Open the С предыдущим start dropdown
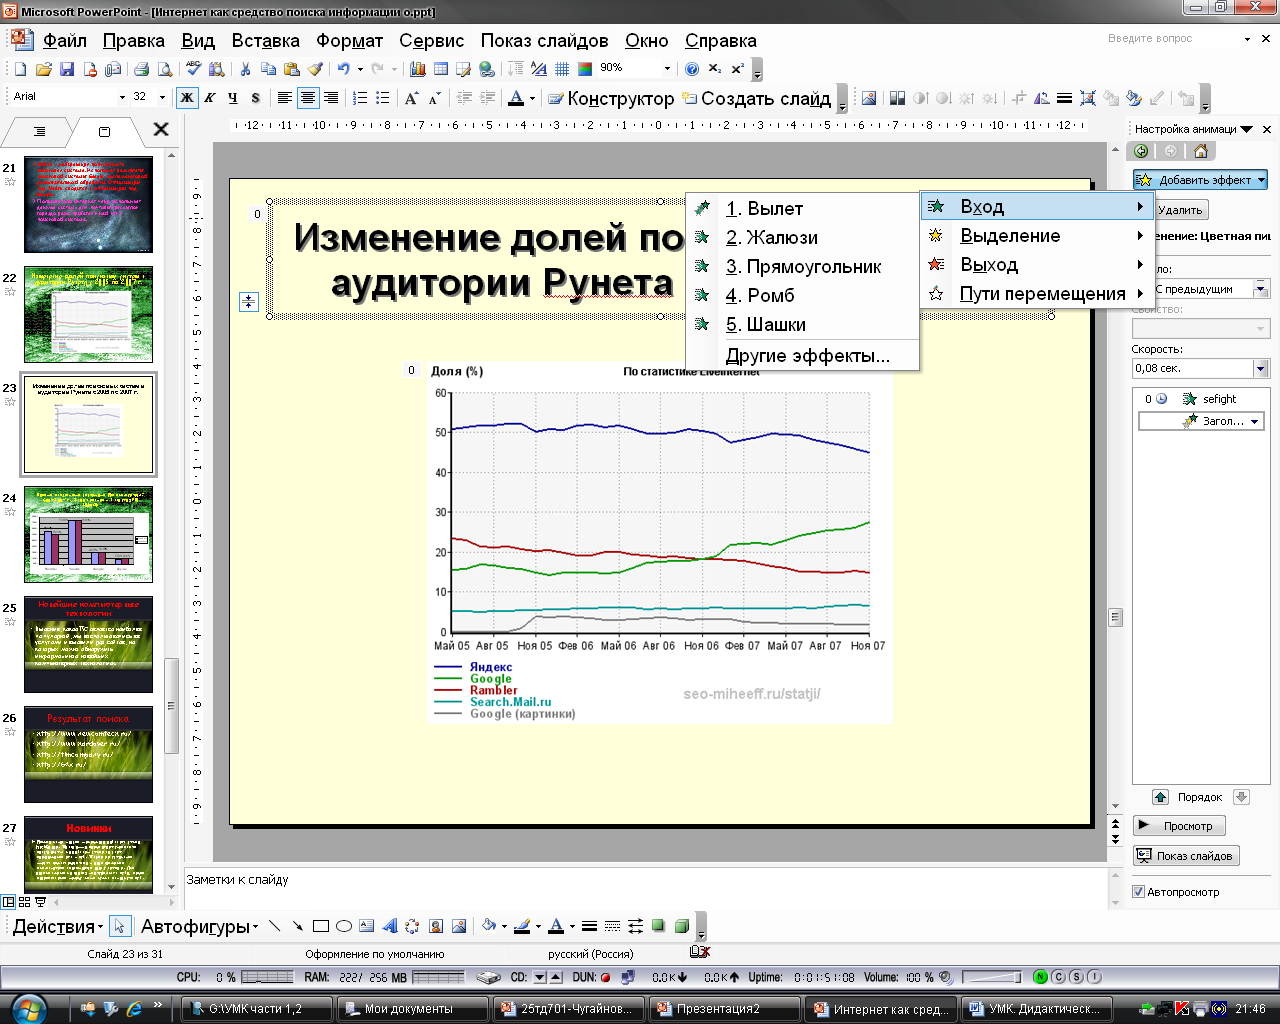Image resolution: width=1280 pixels, height=1024 pixels. tap(1260, 289)
